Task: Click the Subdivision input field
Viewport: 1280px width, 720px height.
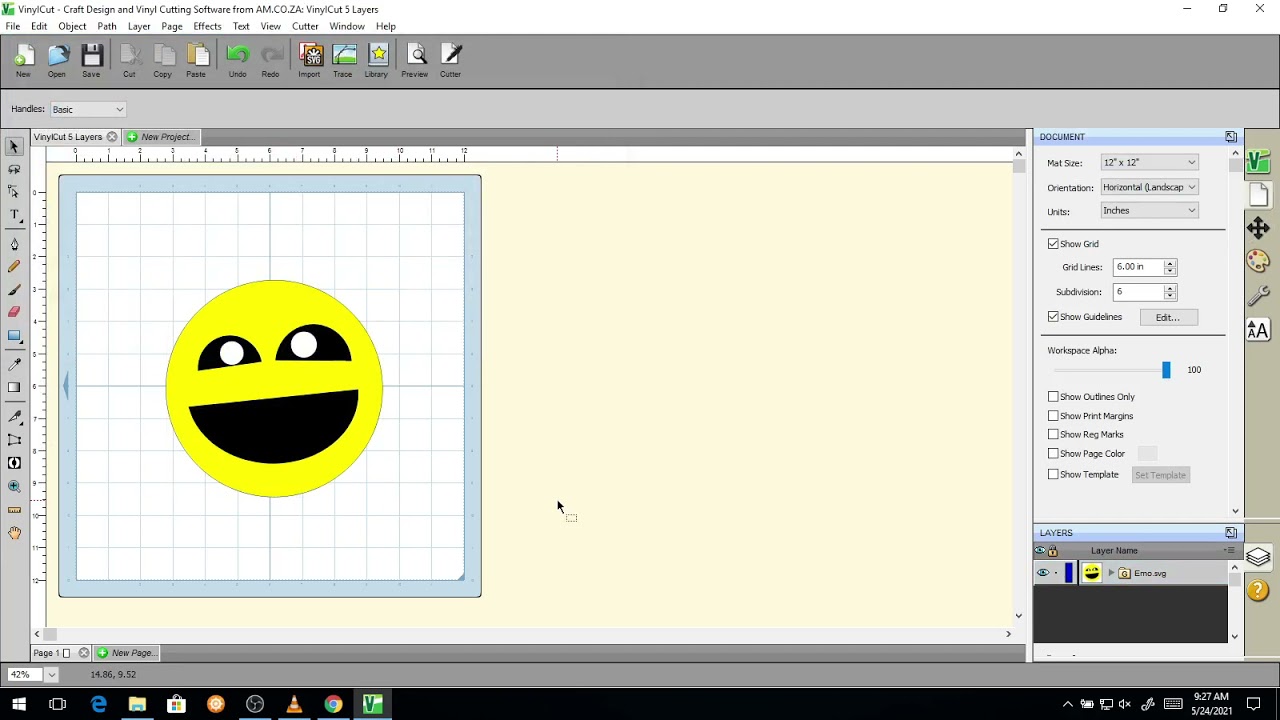Action: [1138, 292]
